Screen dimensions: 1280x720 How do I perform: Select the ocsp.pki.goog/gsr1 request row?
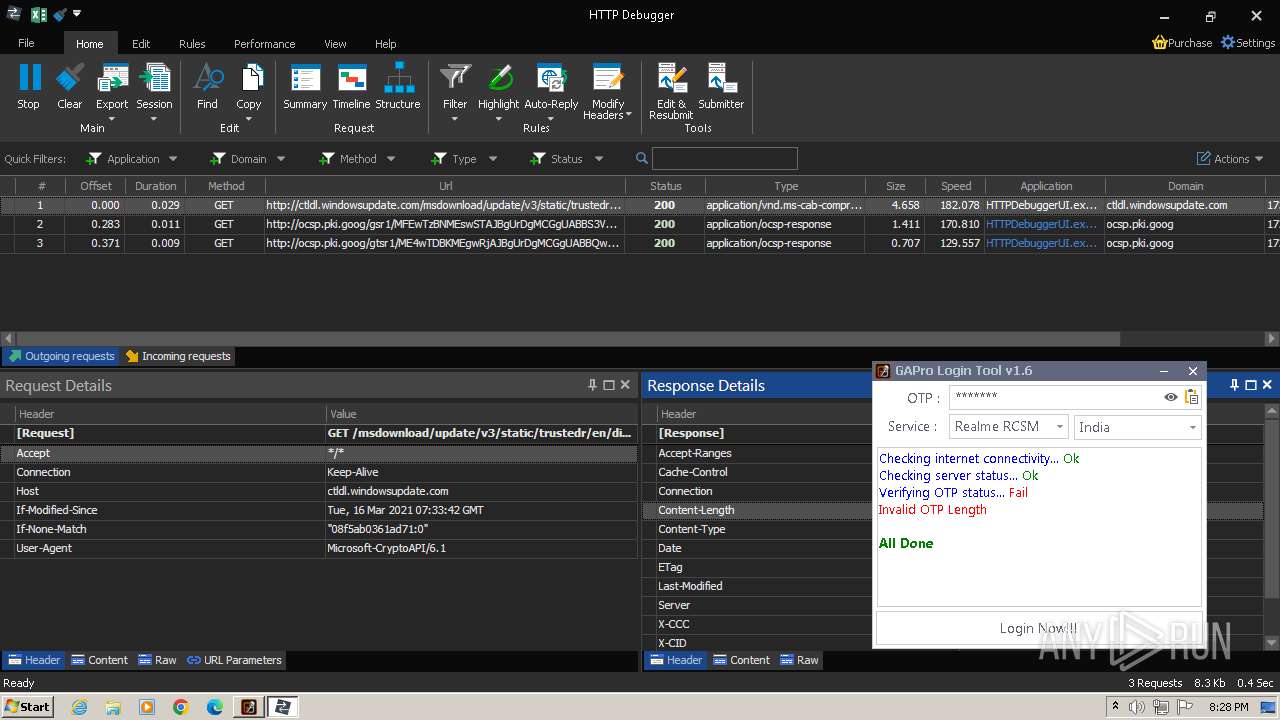click(x=640, y=224)
